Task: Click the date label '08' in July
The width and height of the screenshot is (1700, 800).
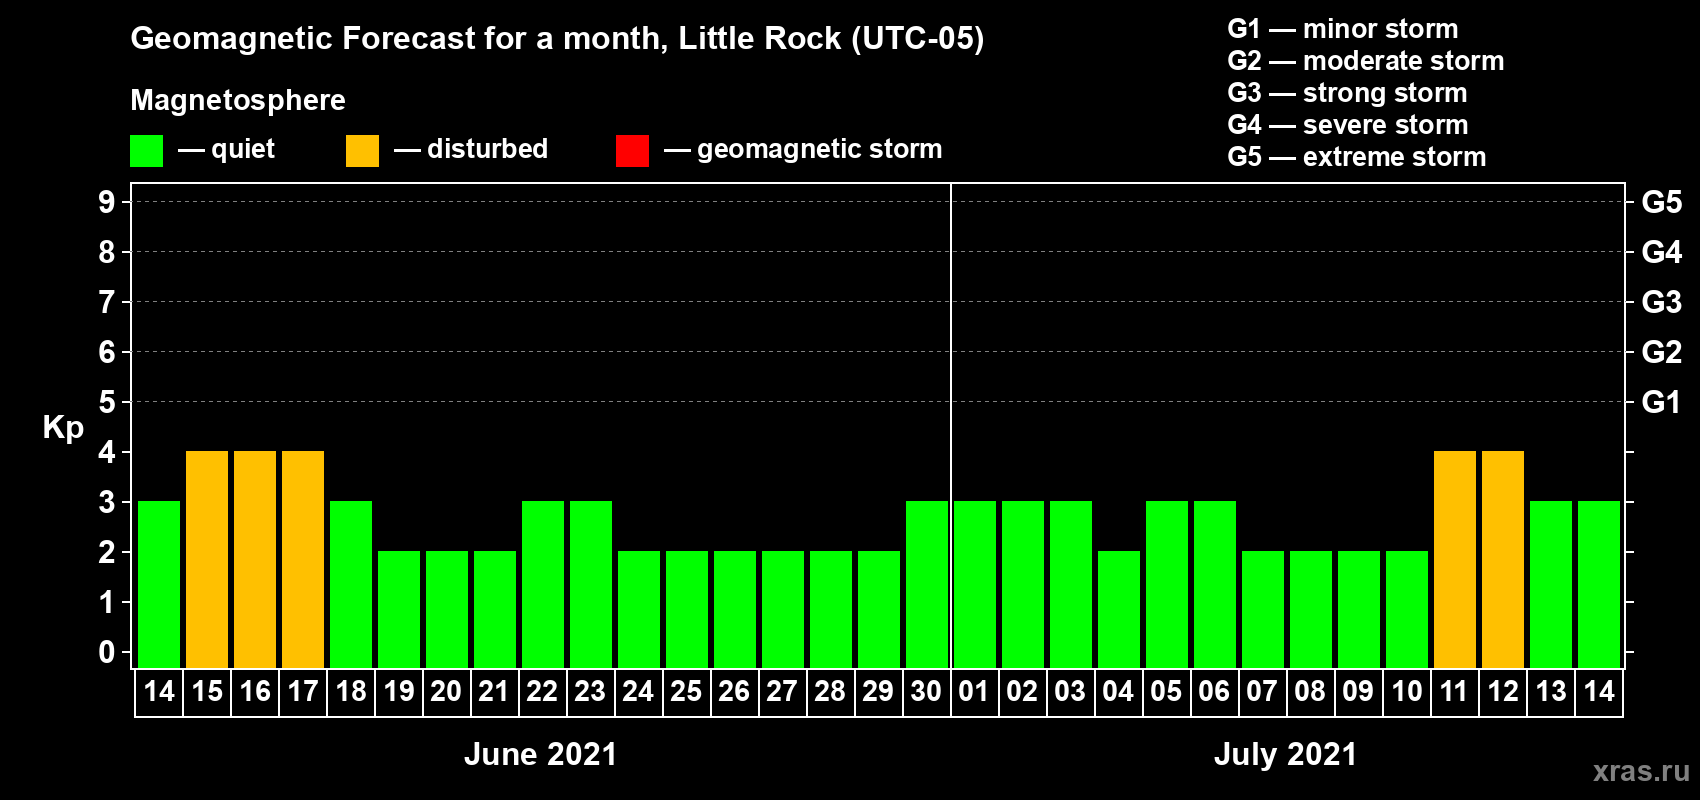Action: [x=1310, y=691]
